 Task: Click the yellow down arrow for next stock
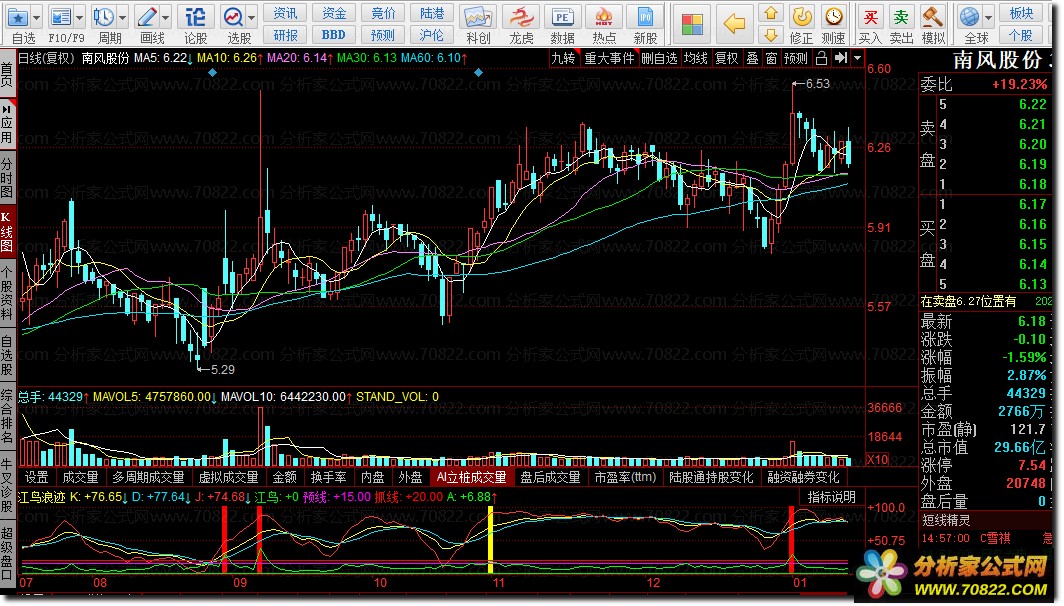point(770,35)
